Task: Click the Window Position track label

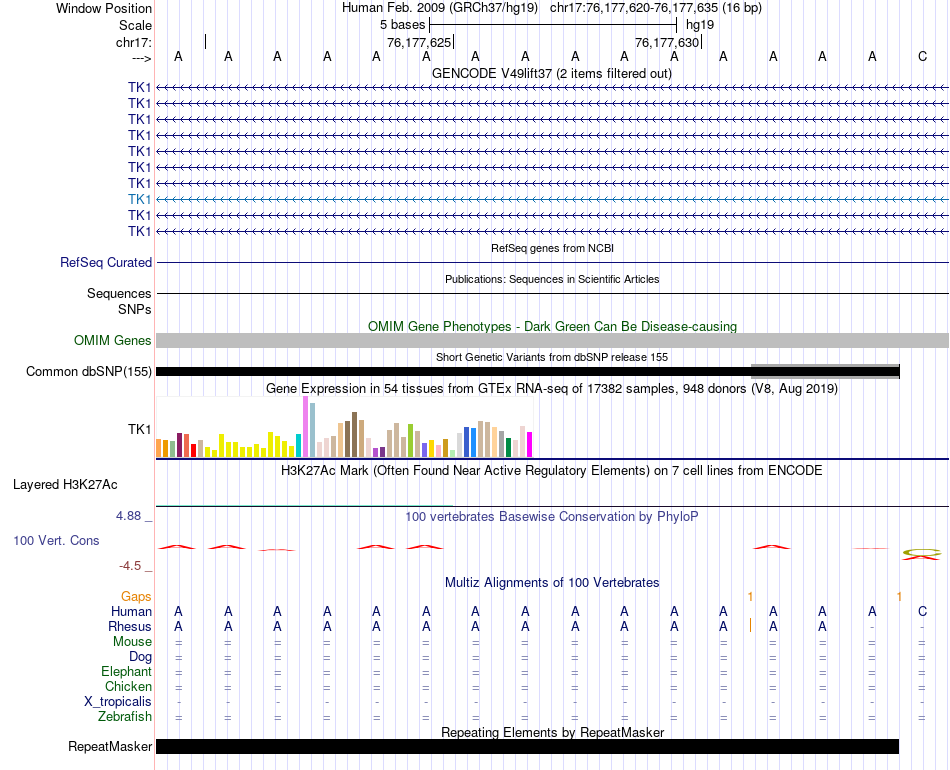Action: tap(104, 8)
